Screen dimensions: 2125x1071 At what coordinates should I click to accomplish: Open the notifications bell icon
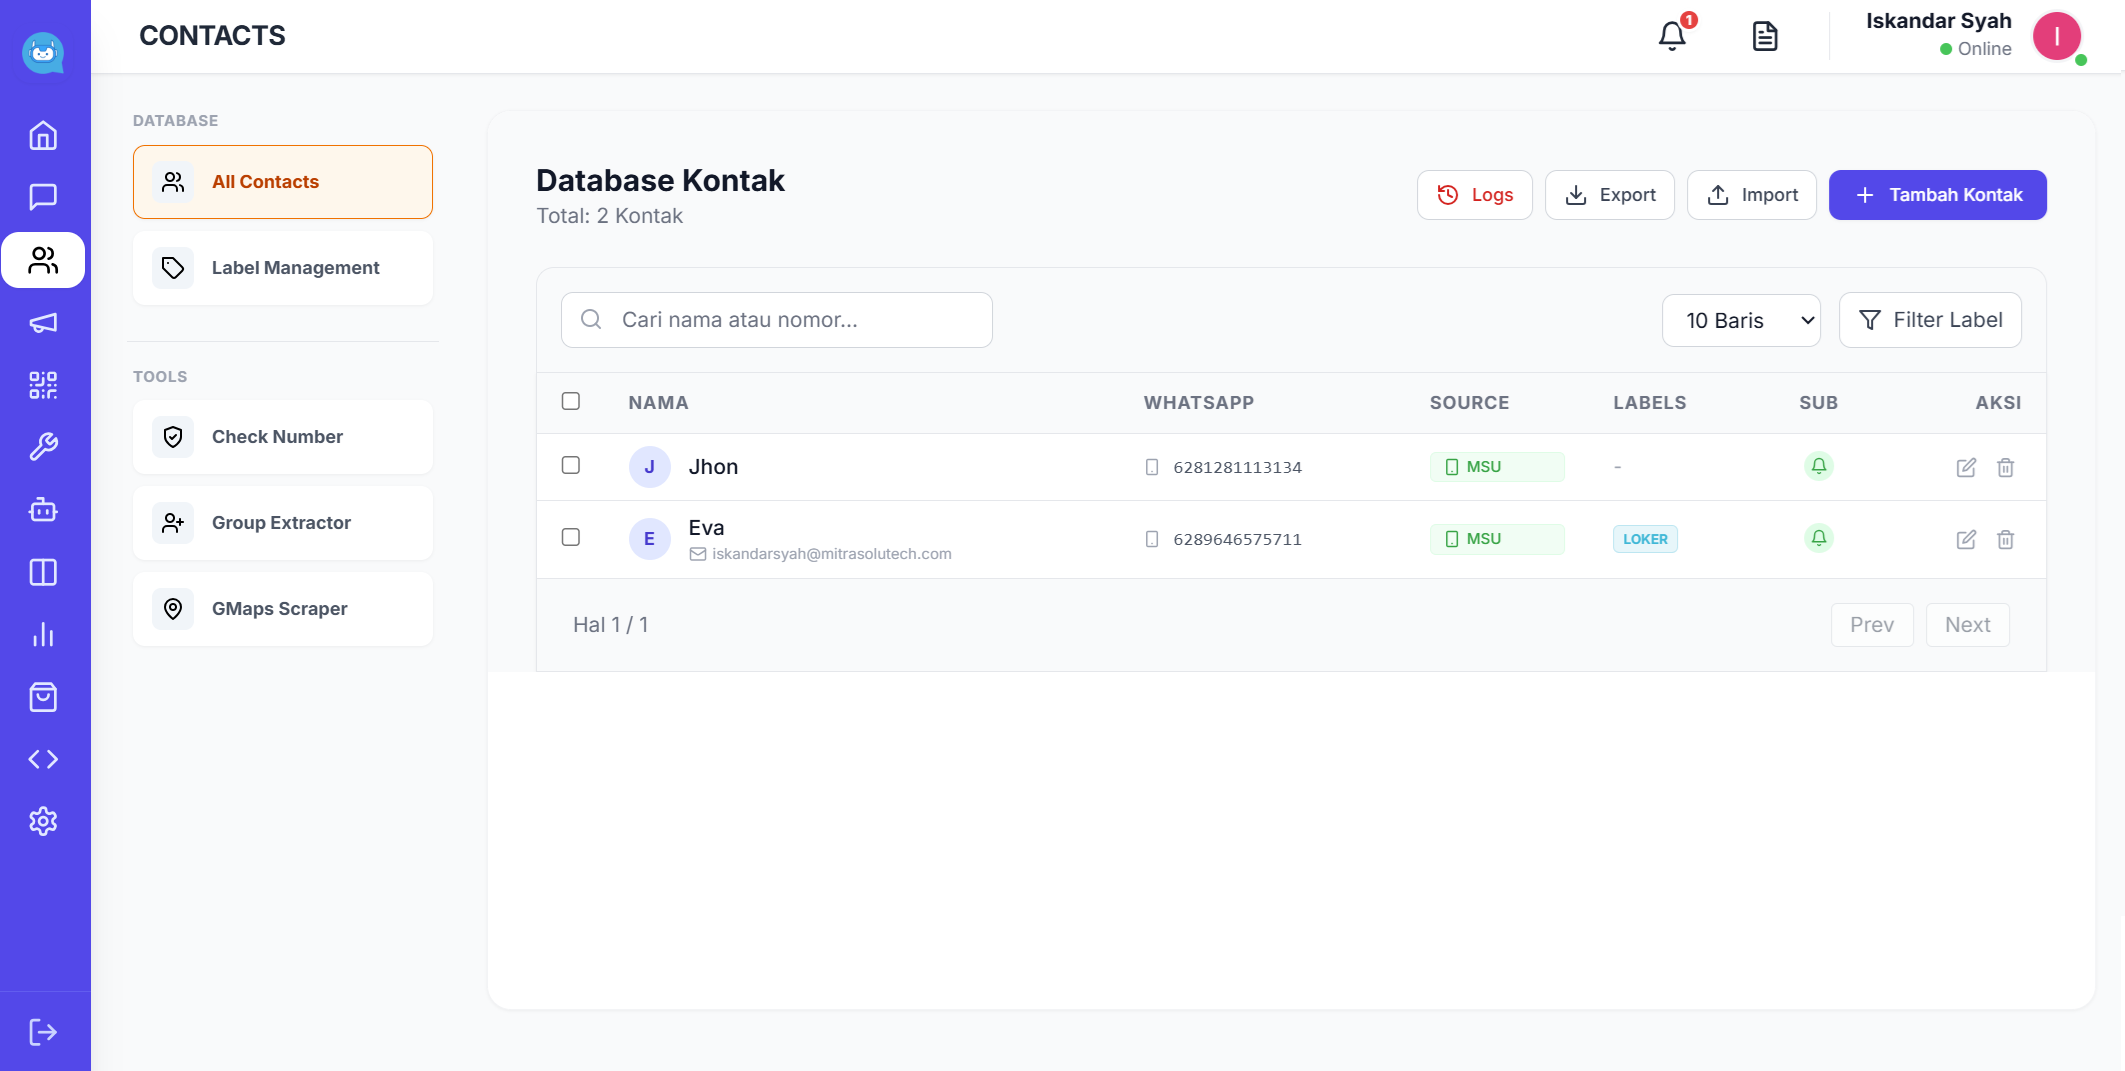(x=1672, y=36)
